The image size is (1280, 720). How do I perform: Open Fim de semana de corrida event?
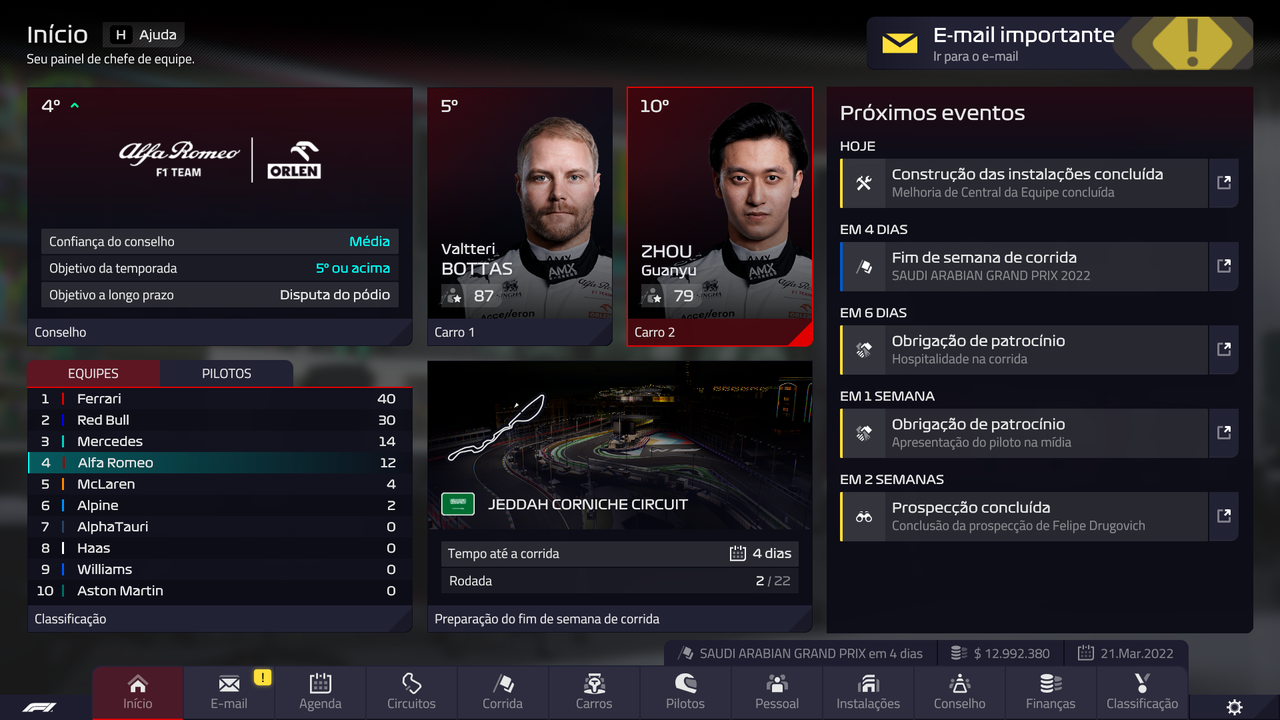click(x=1025, y=266)
